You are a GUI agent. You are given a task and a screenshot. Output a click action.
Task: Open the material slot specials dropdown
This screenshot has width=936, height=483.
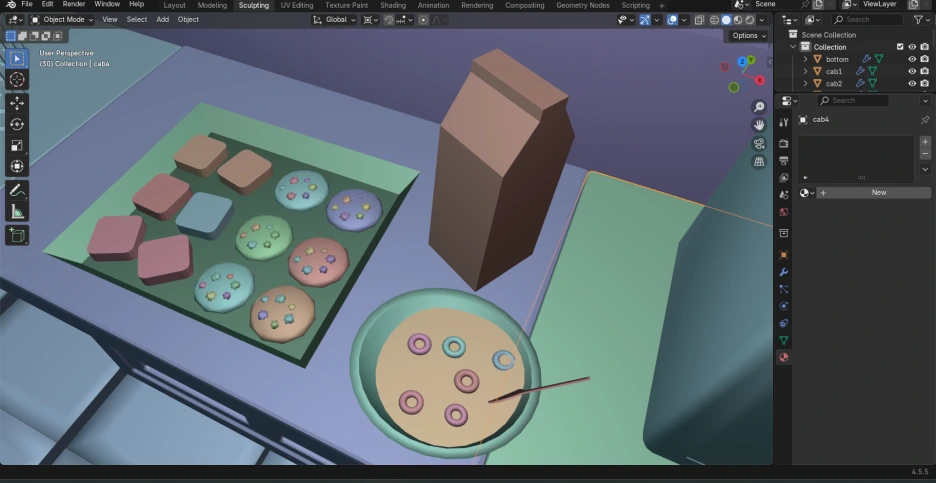tap(925, 169)
